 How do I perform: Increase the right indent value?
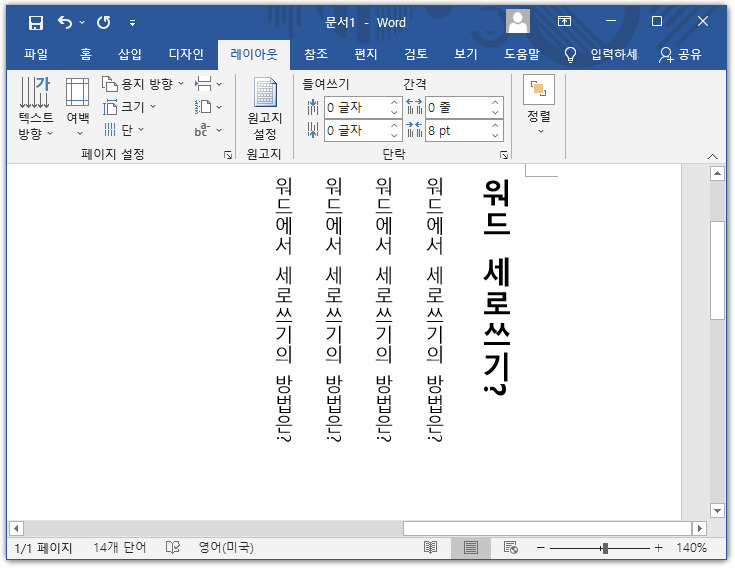point(394,125)
